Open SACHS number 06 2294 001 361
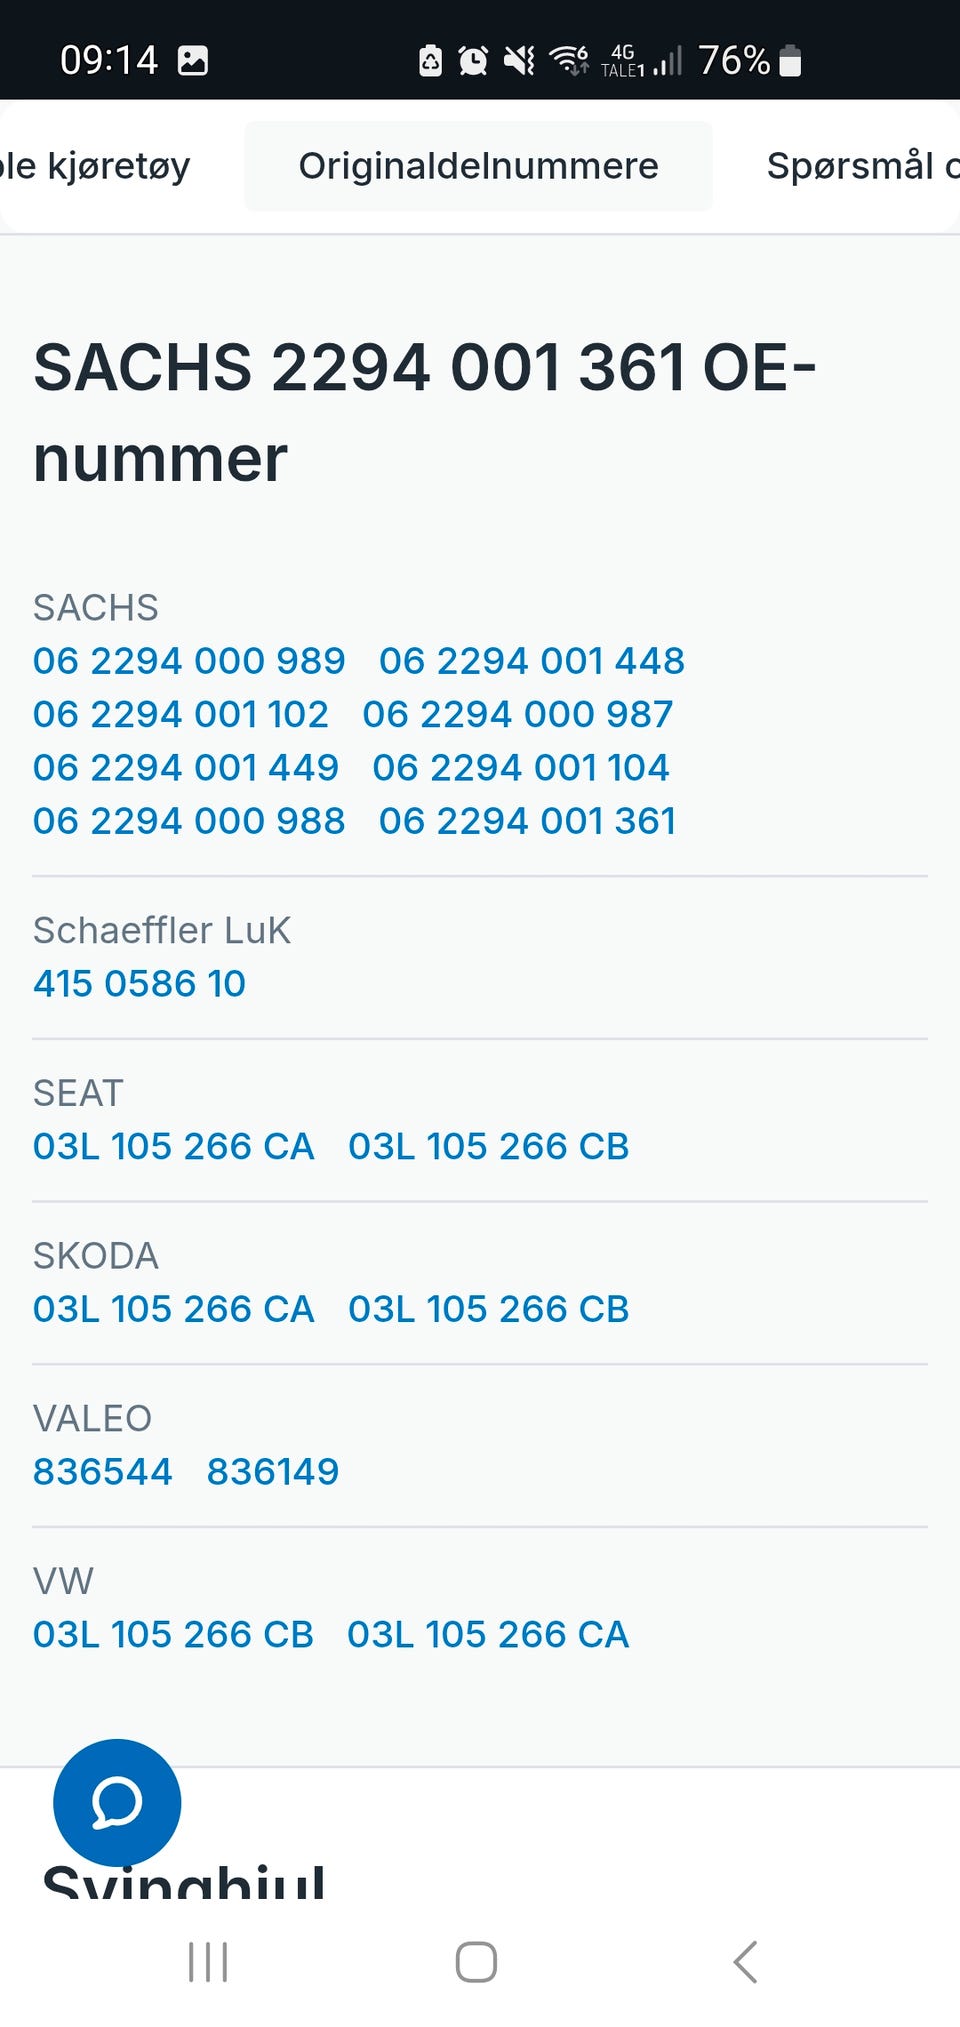 click(528, 821)
